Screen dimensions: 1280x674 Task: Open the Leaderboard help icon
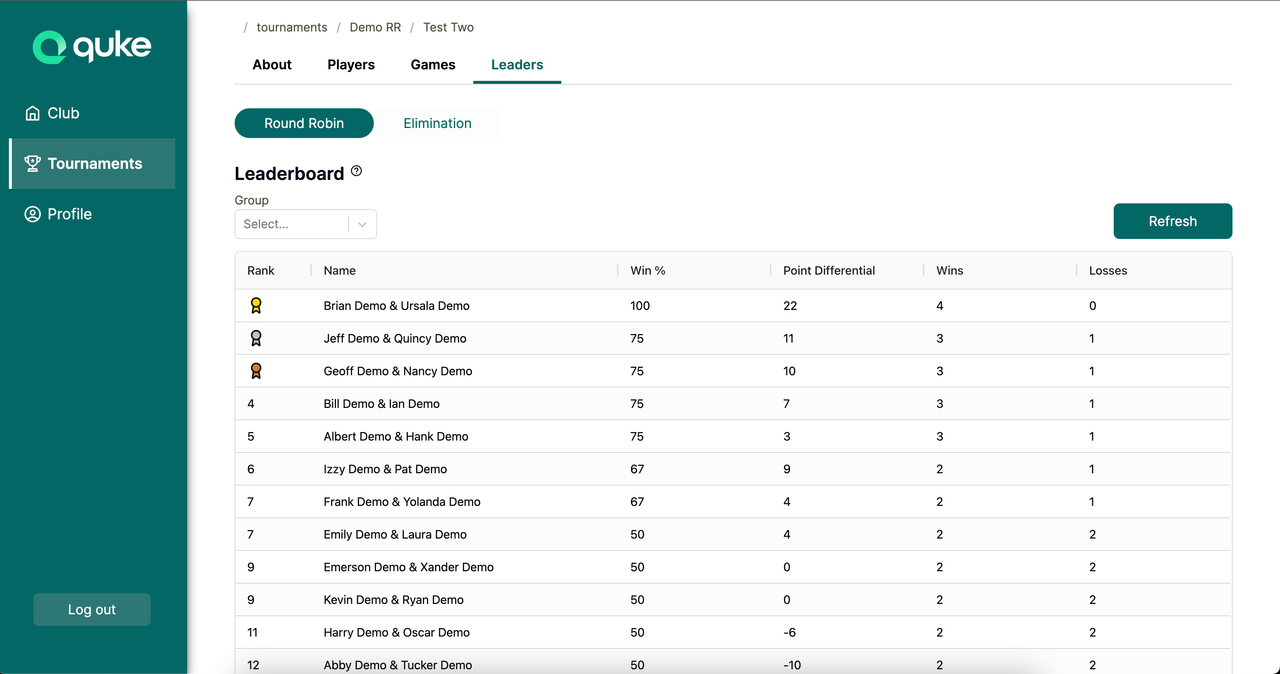point(356,170)
